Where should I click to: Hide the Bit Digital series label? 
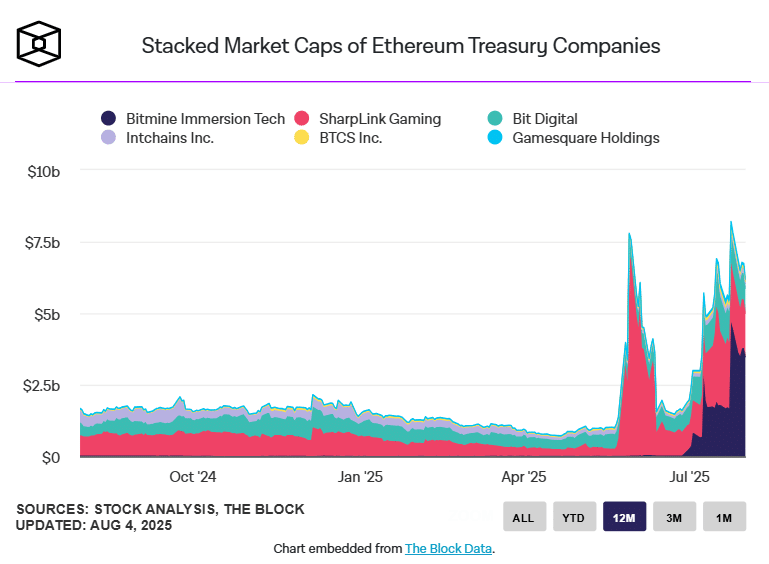click(544, 119)
